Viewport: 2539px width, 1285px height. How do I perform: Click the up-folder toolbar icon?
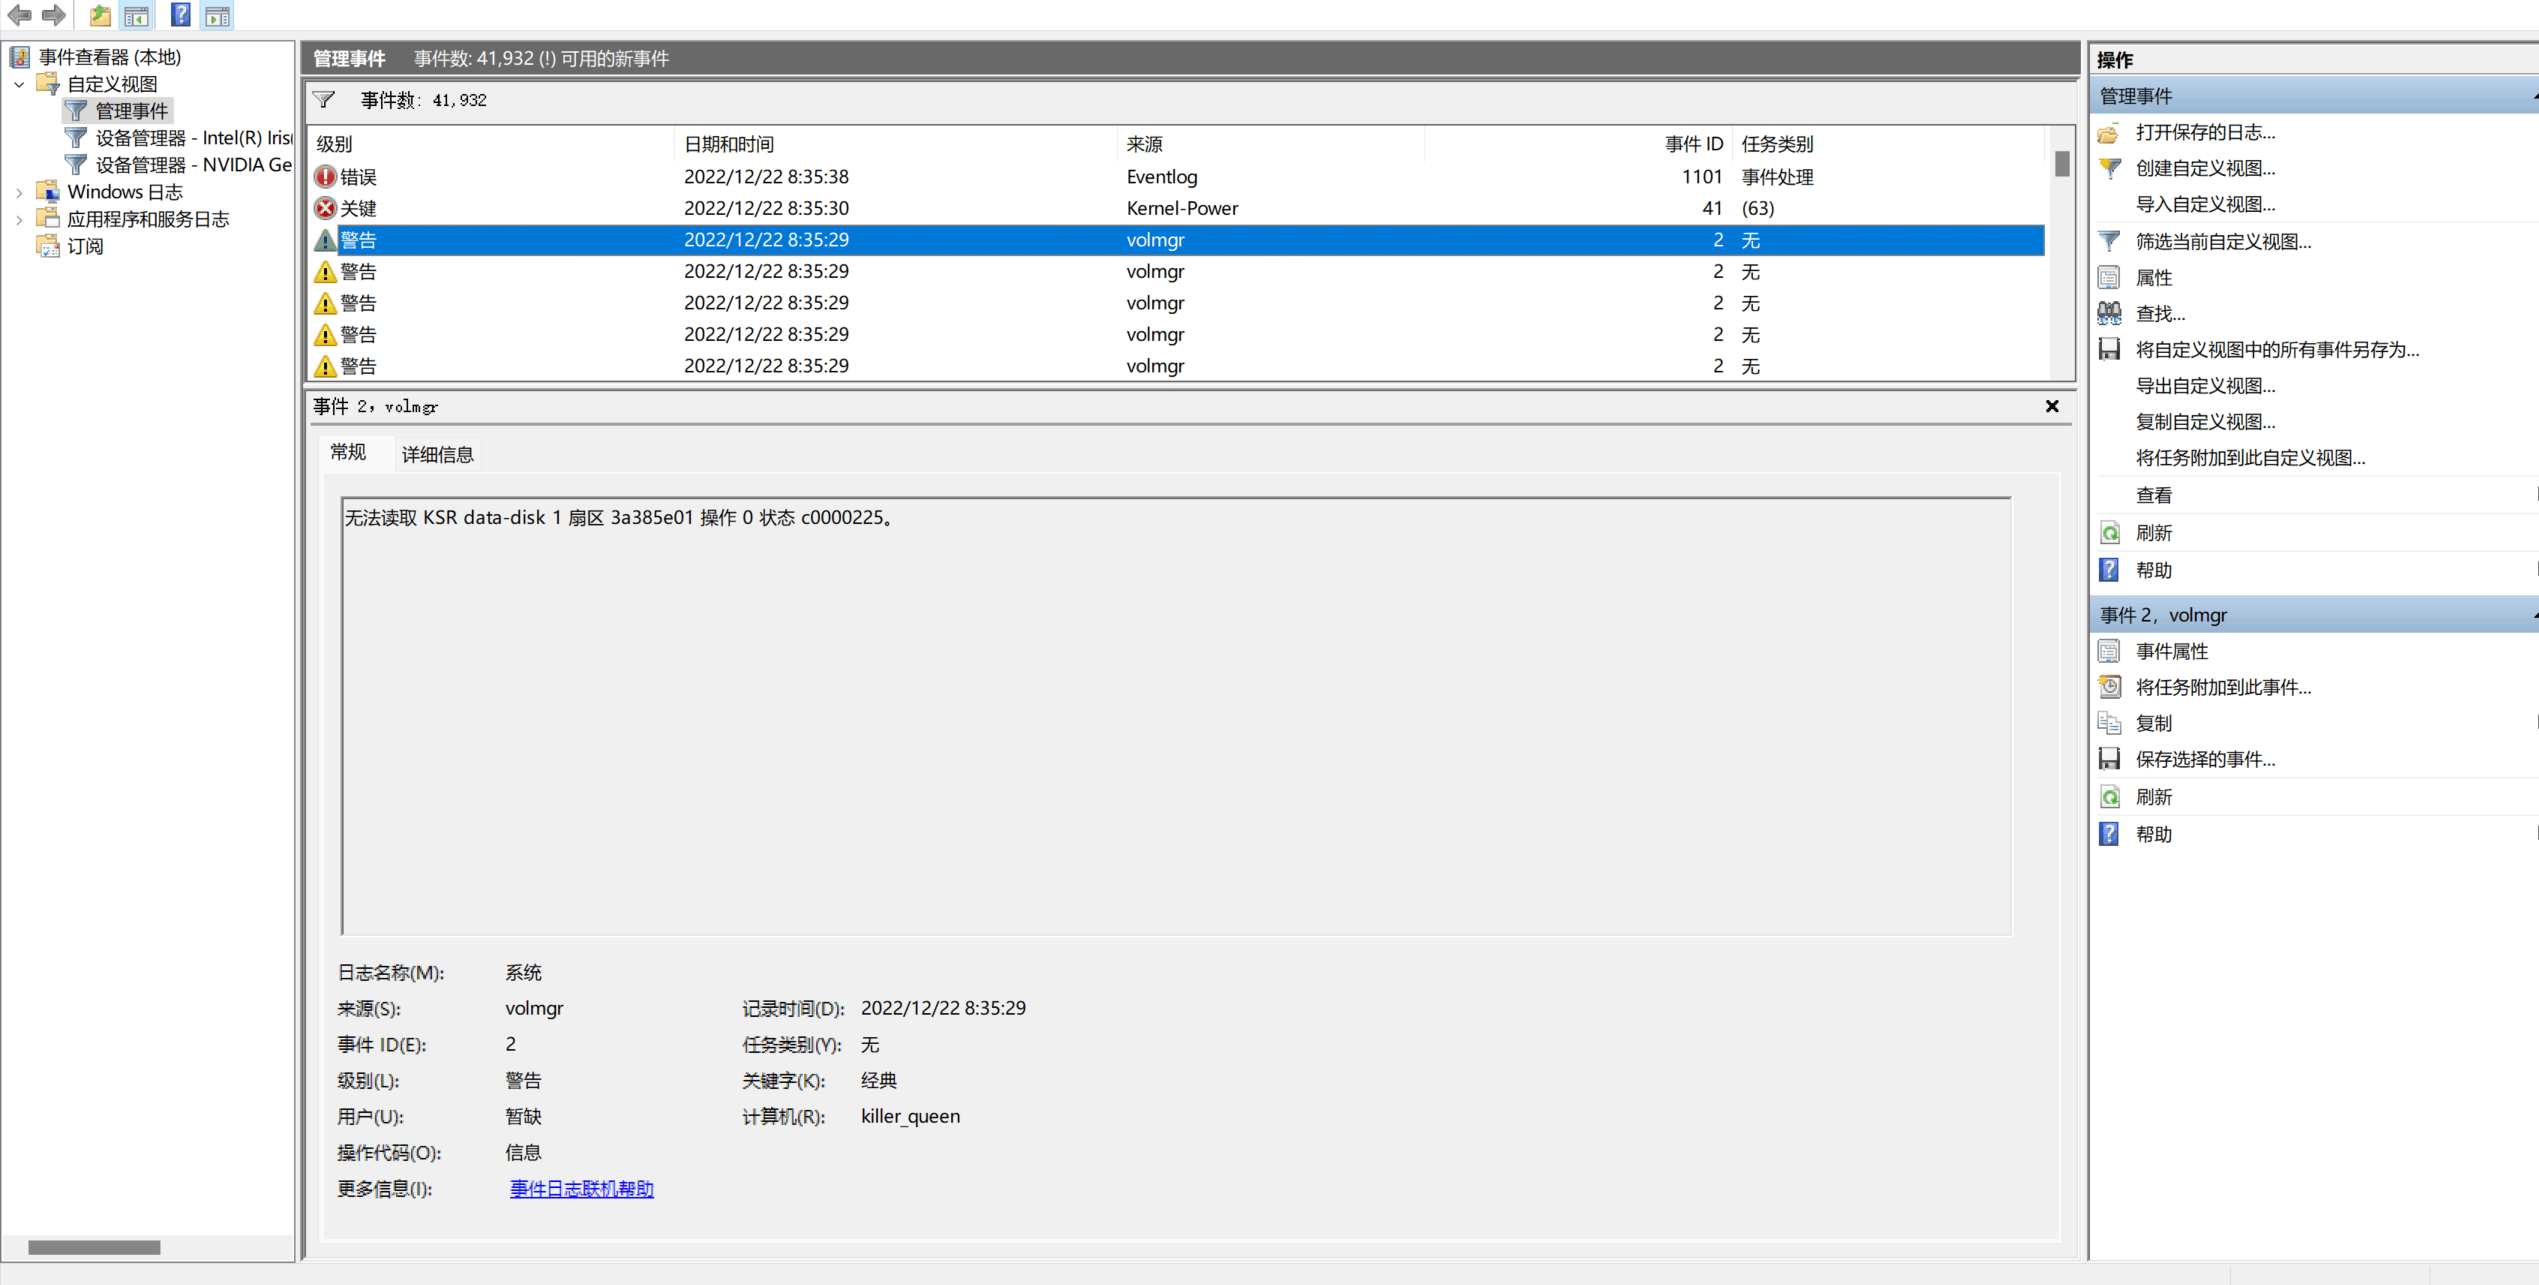pos(100,15)
